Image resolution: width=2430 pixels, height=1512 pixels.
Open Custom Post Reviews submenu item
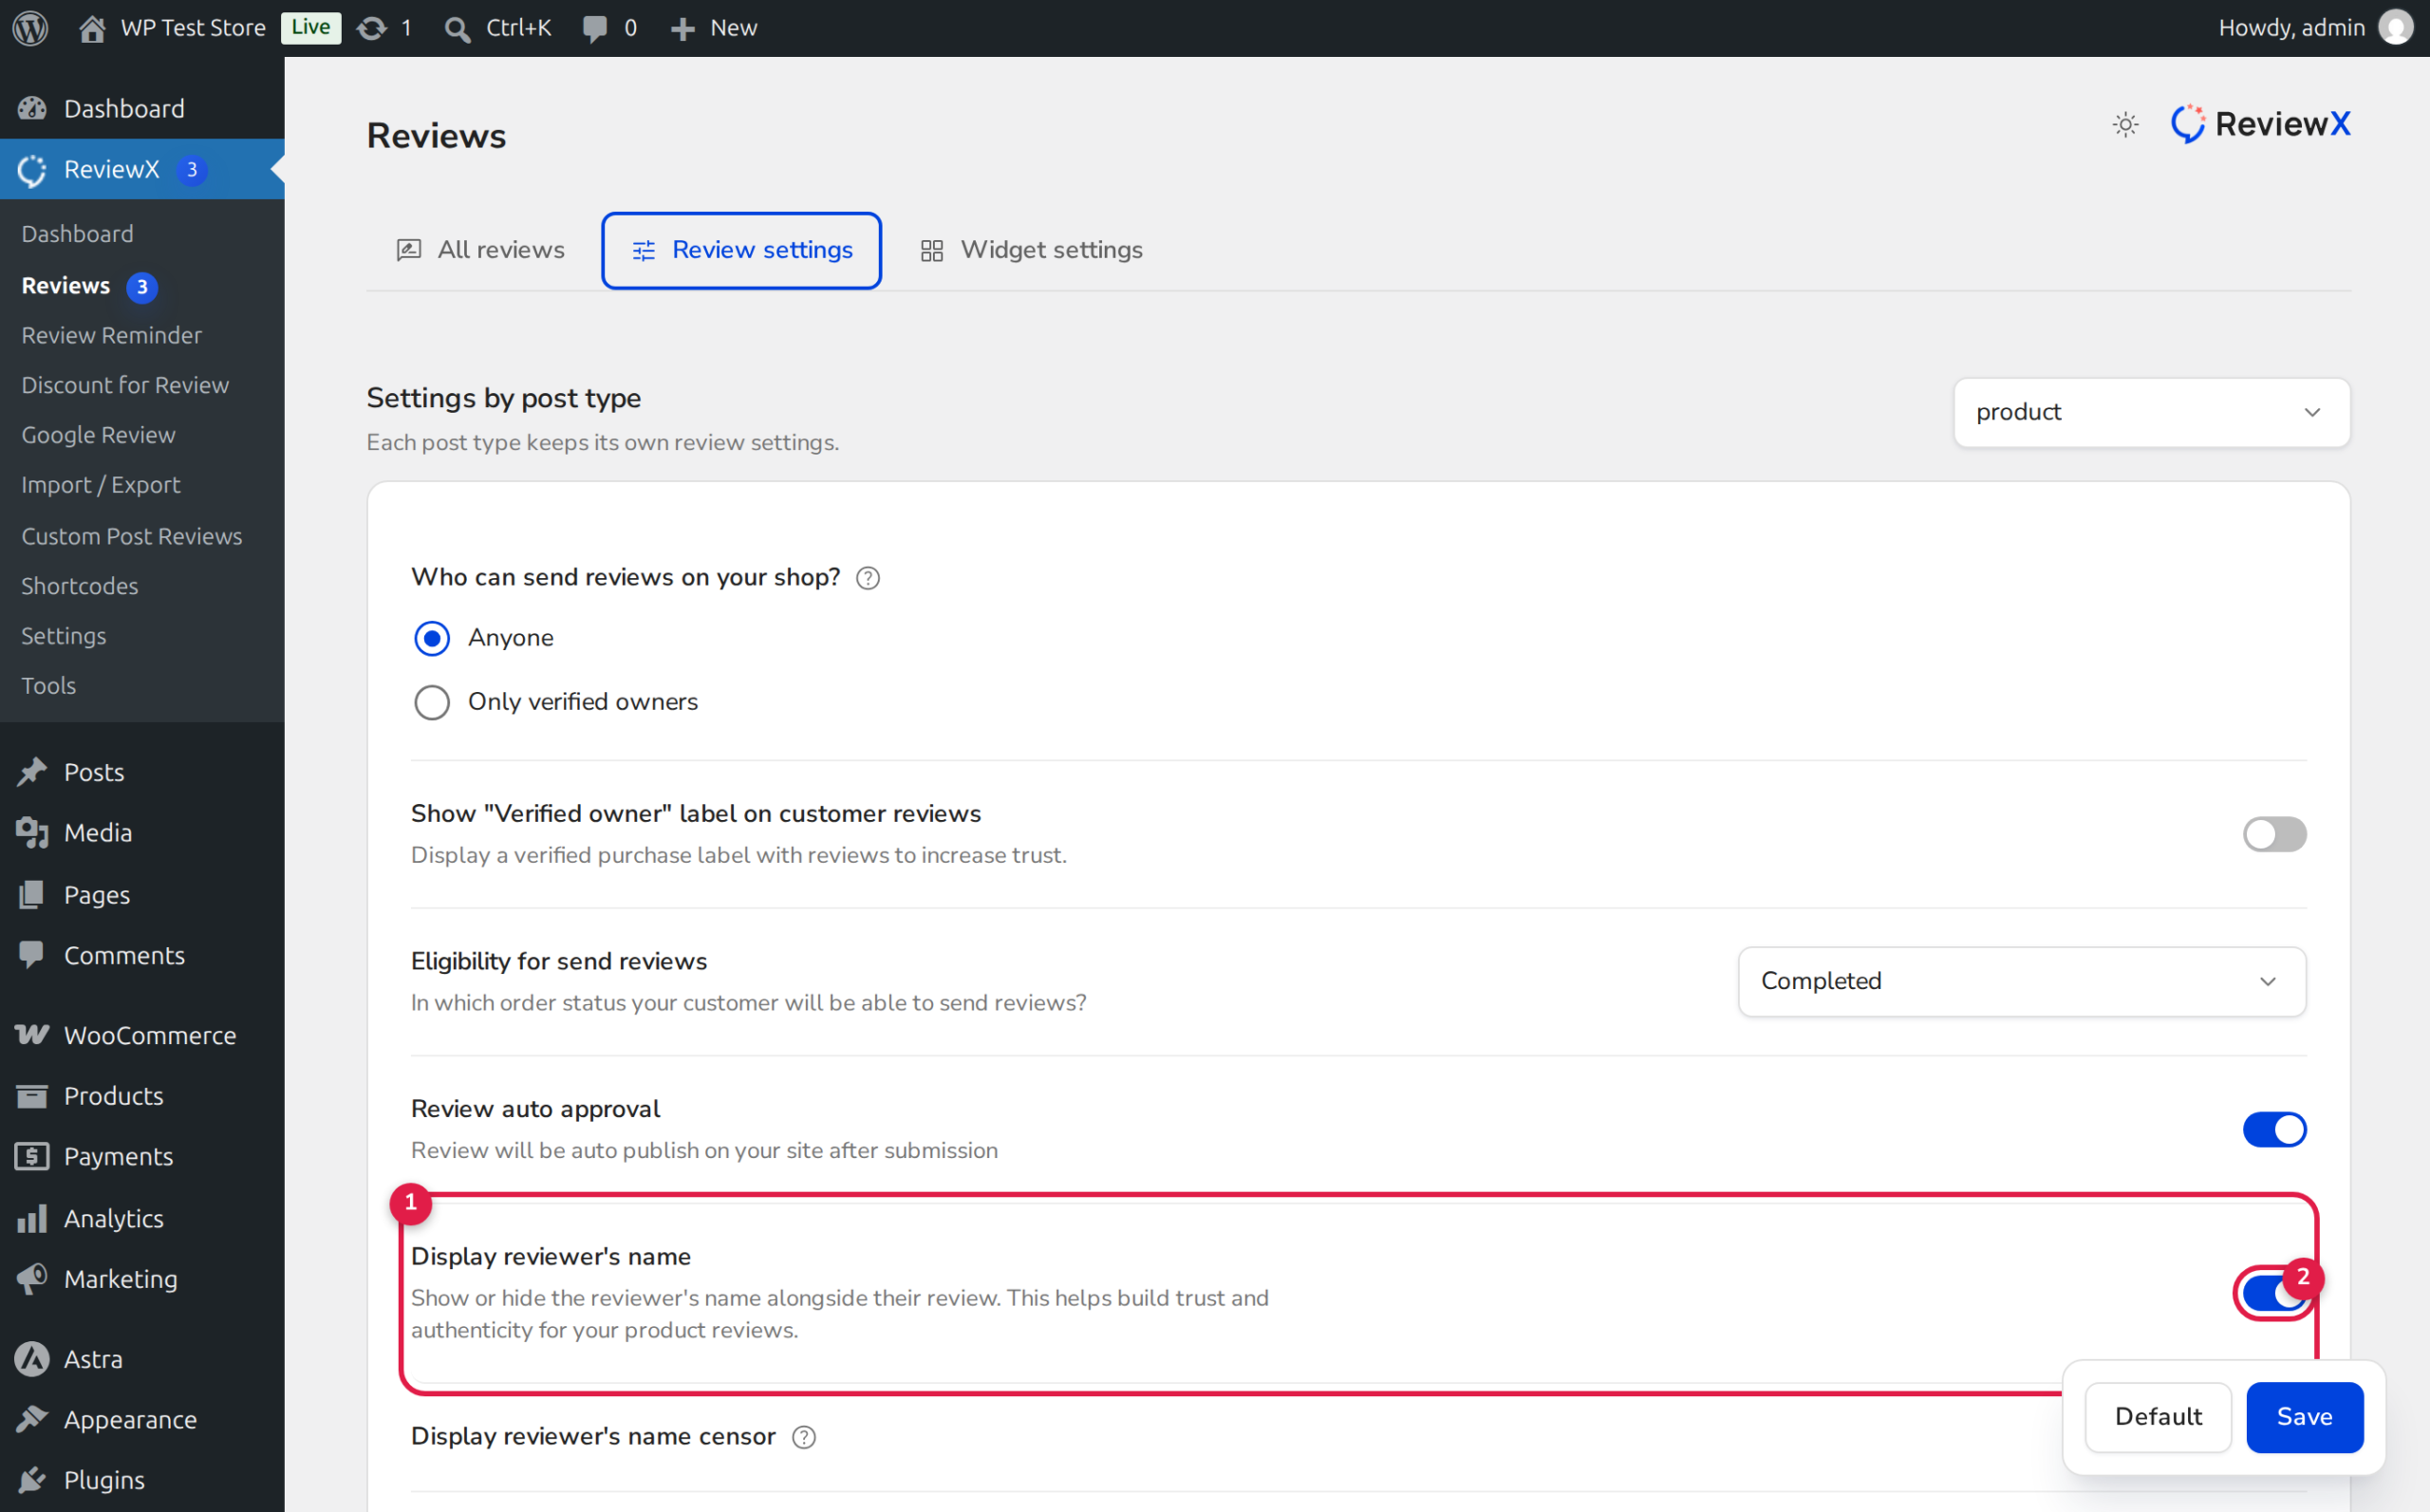(x=132, y=536)
